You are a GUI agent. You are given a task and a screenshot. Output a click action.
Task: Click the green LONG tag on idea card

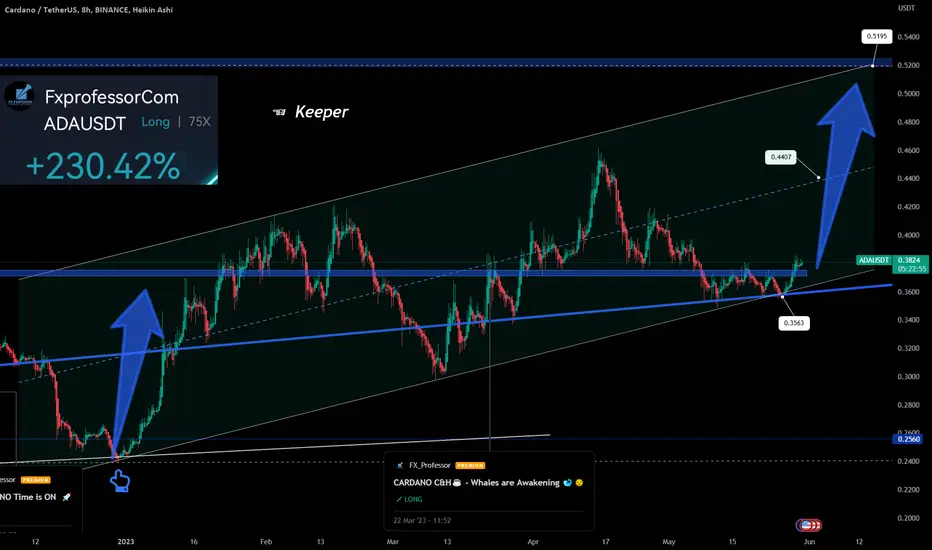(409, 499)
